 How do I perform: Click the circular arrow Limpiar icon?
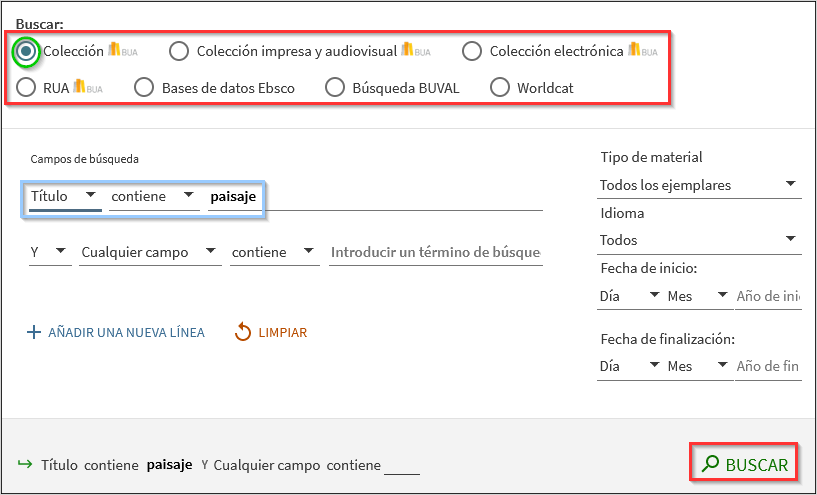click(x=242, y=332)
